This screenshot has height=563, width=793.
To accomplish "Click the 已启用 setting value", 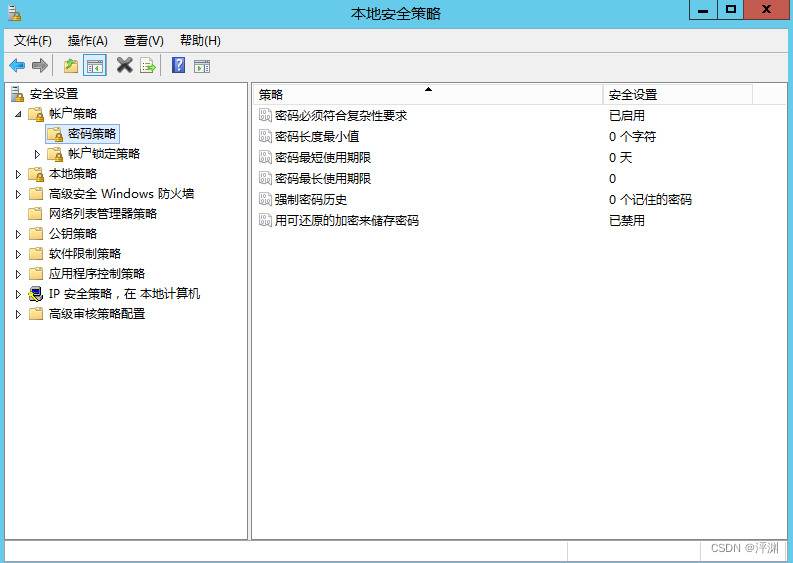I will [627, 115].
